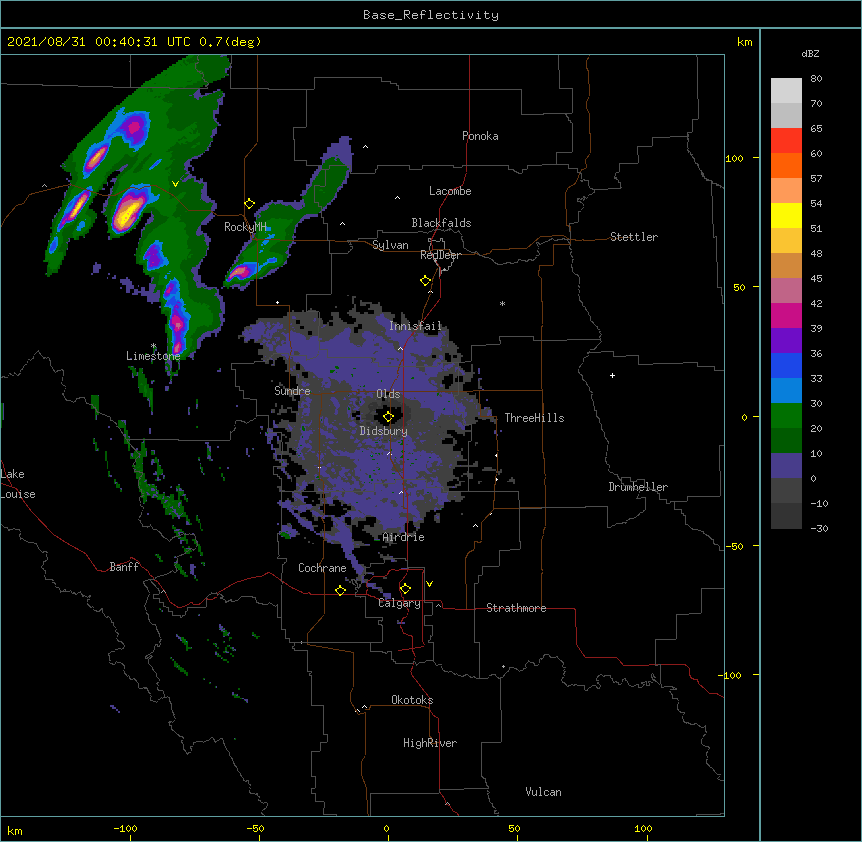Click the Okotoks label
862x842 pixels.
click(412, 700)
